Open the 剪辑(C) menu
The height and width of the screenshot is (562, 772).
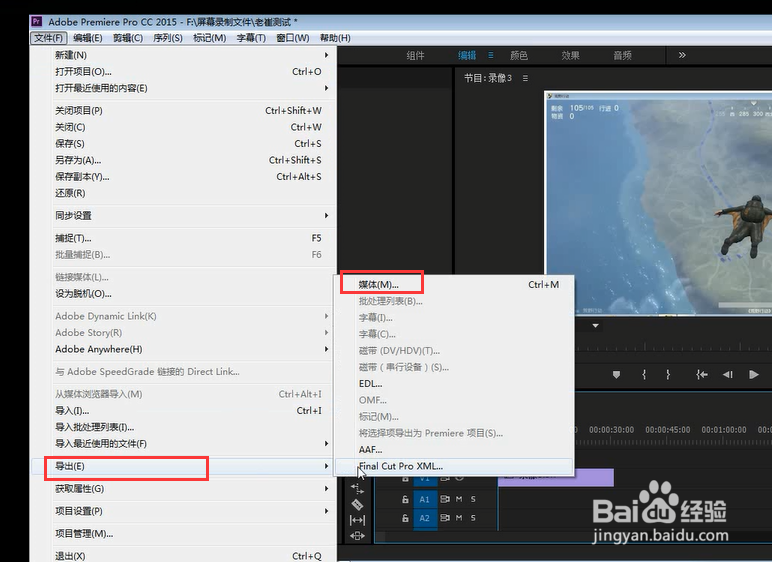(x=128, y=38)
